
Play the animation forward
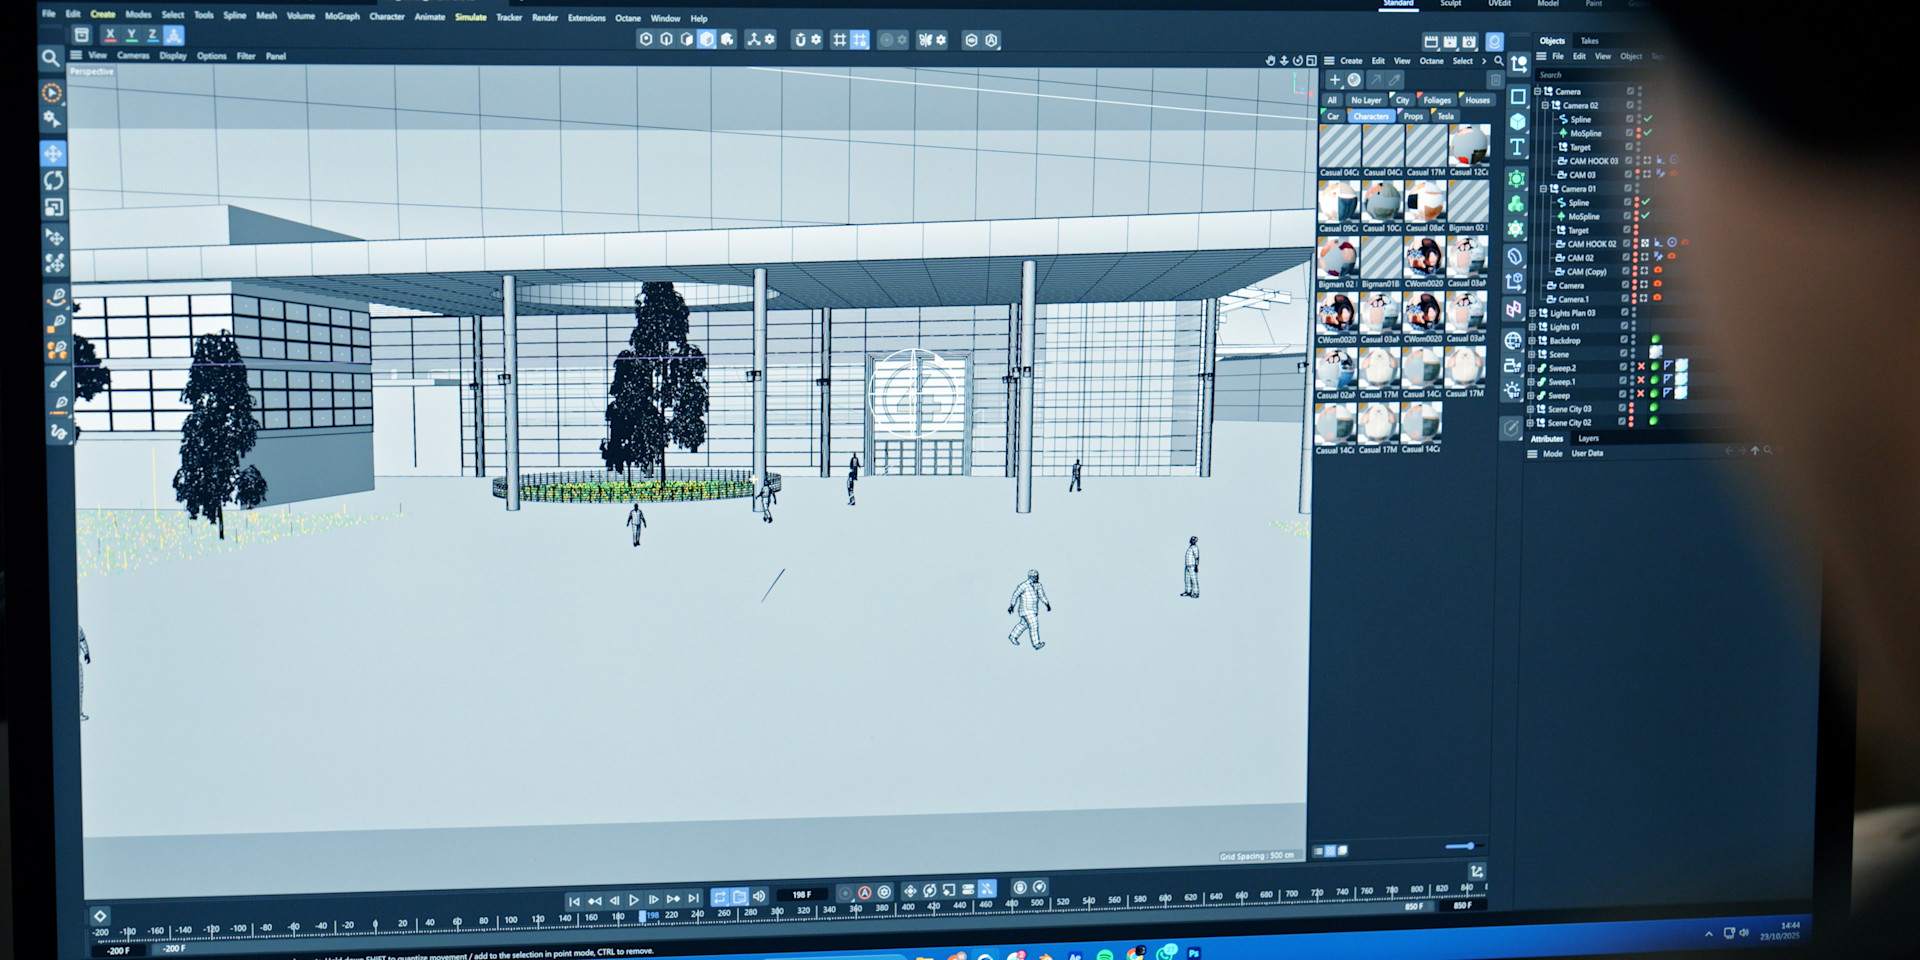tap(633, 900)
